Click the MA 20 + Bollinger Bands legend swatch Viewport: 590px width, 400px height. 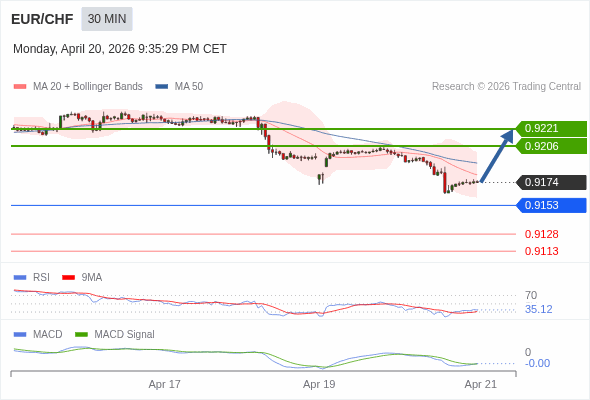(x=20, y=87)
